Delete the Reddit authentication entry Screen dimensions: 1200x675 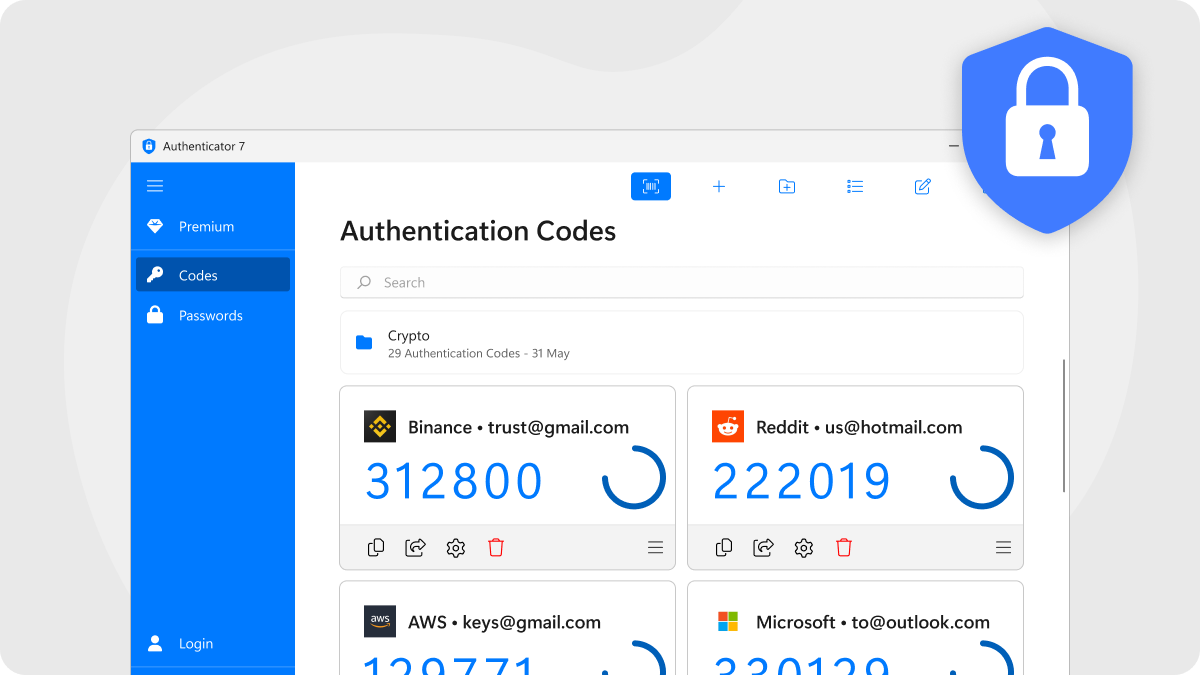coord(844,547)
